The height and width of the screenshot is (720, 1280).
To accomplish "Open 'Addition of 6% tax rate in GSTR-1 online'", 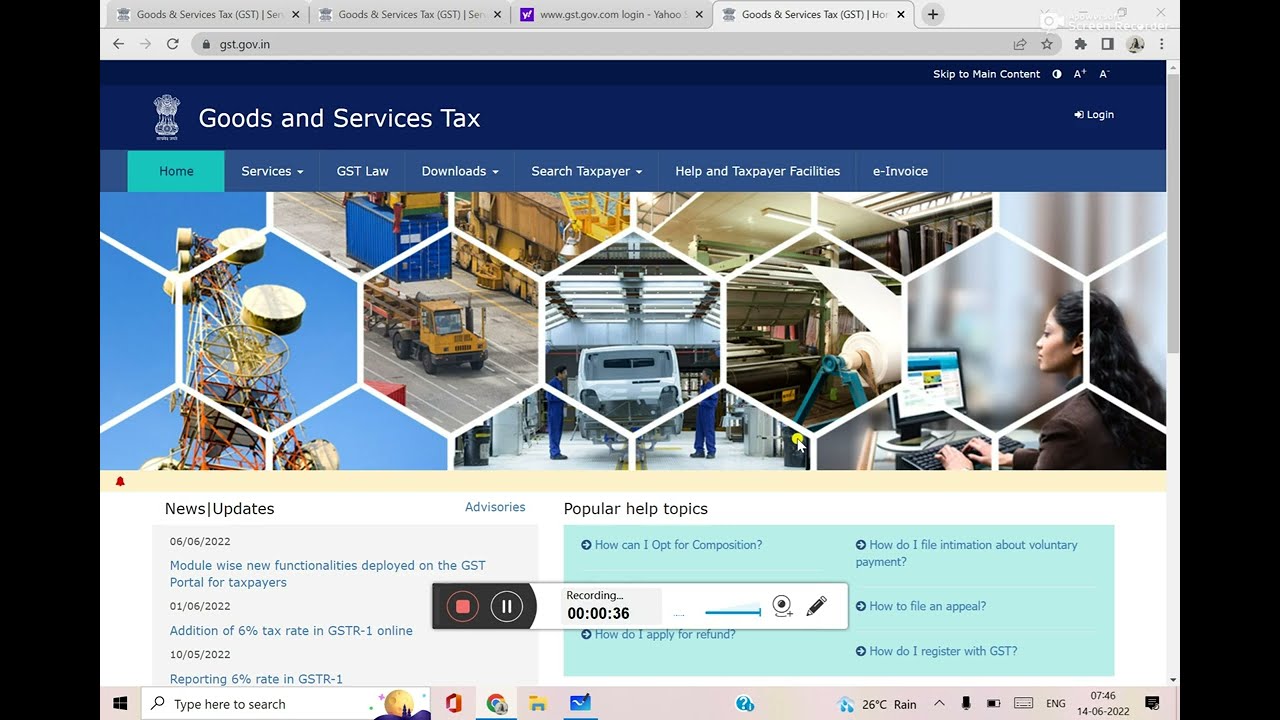I will coord(291,631).
